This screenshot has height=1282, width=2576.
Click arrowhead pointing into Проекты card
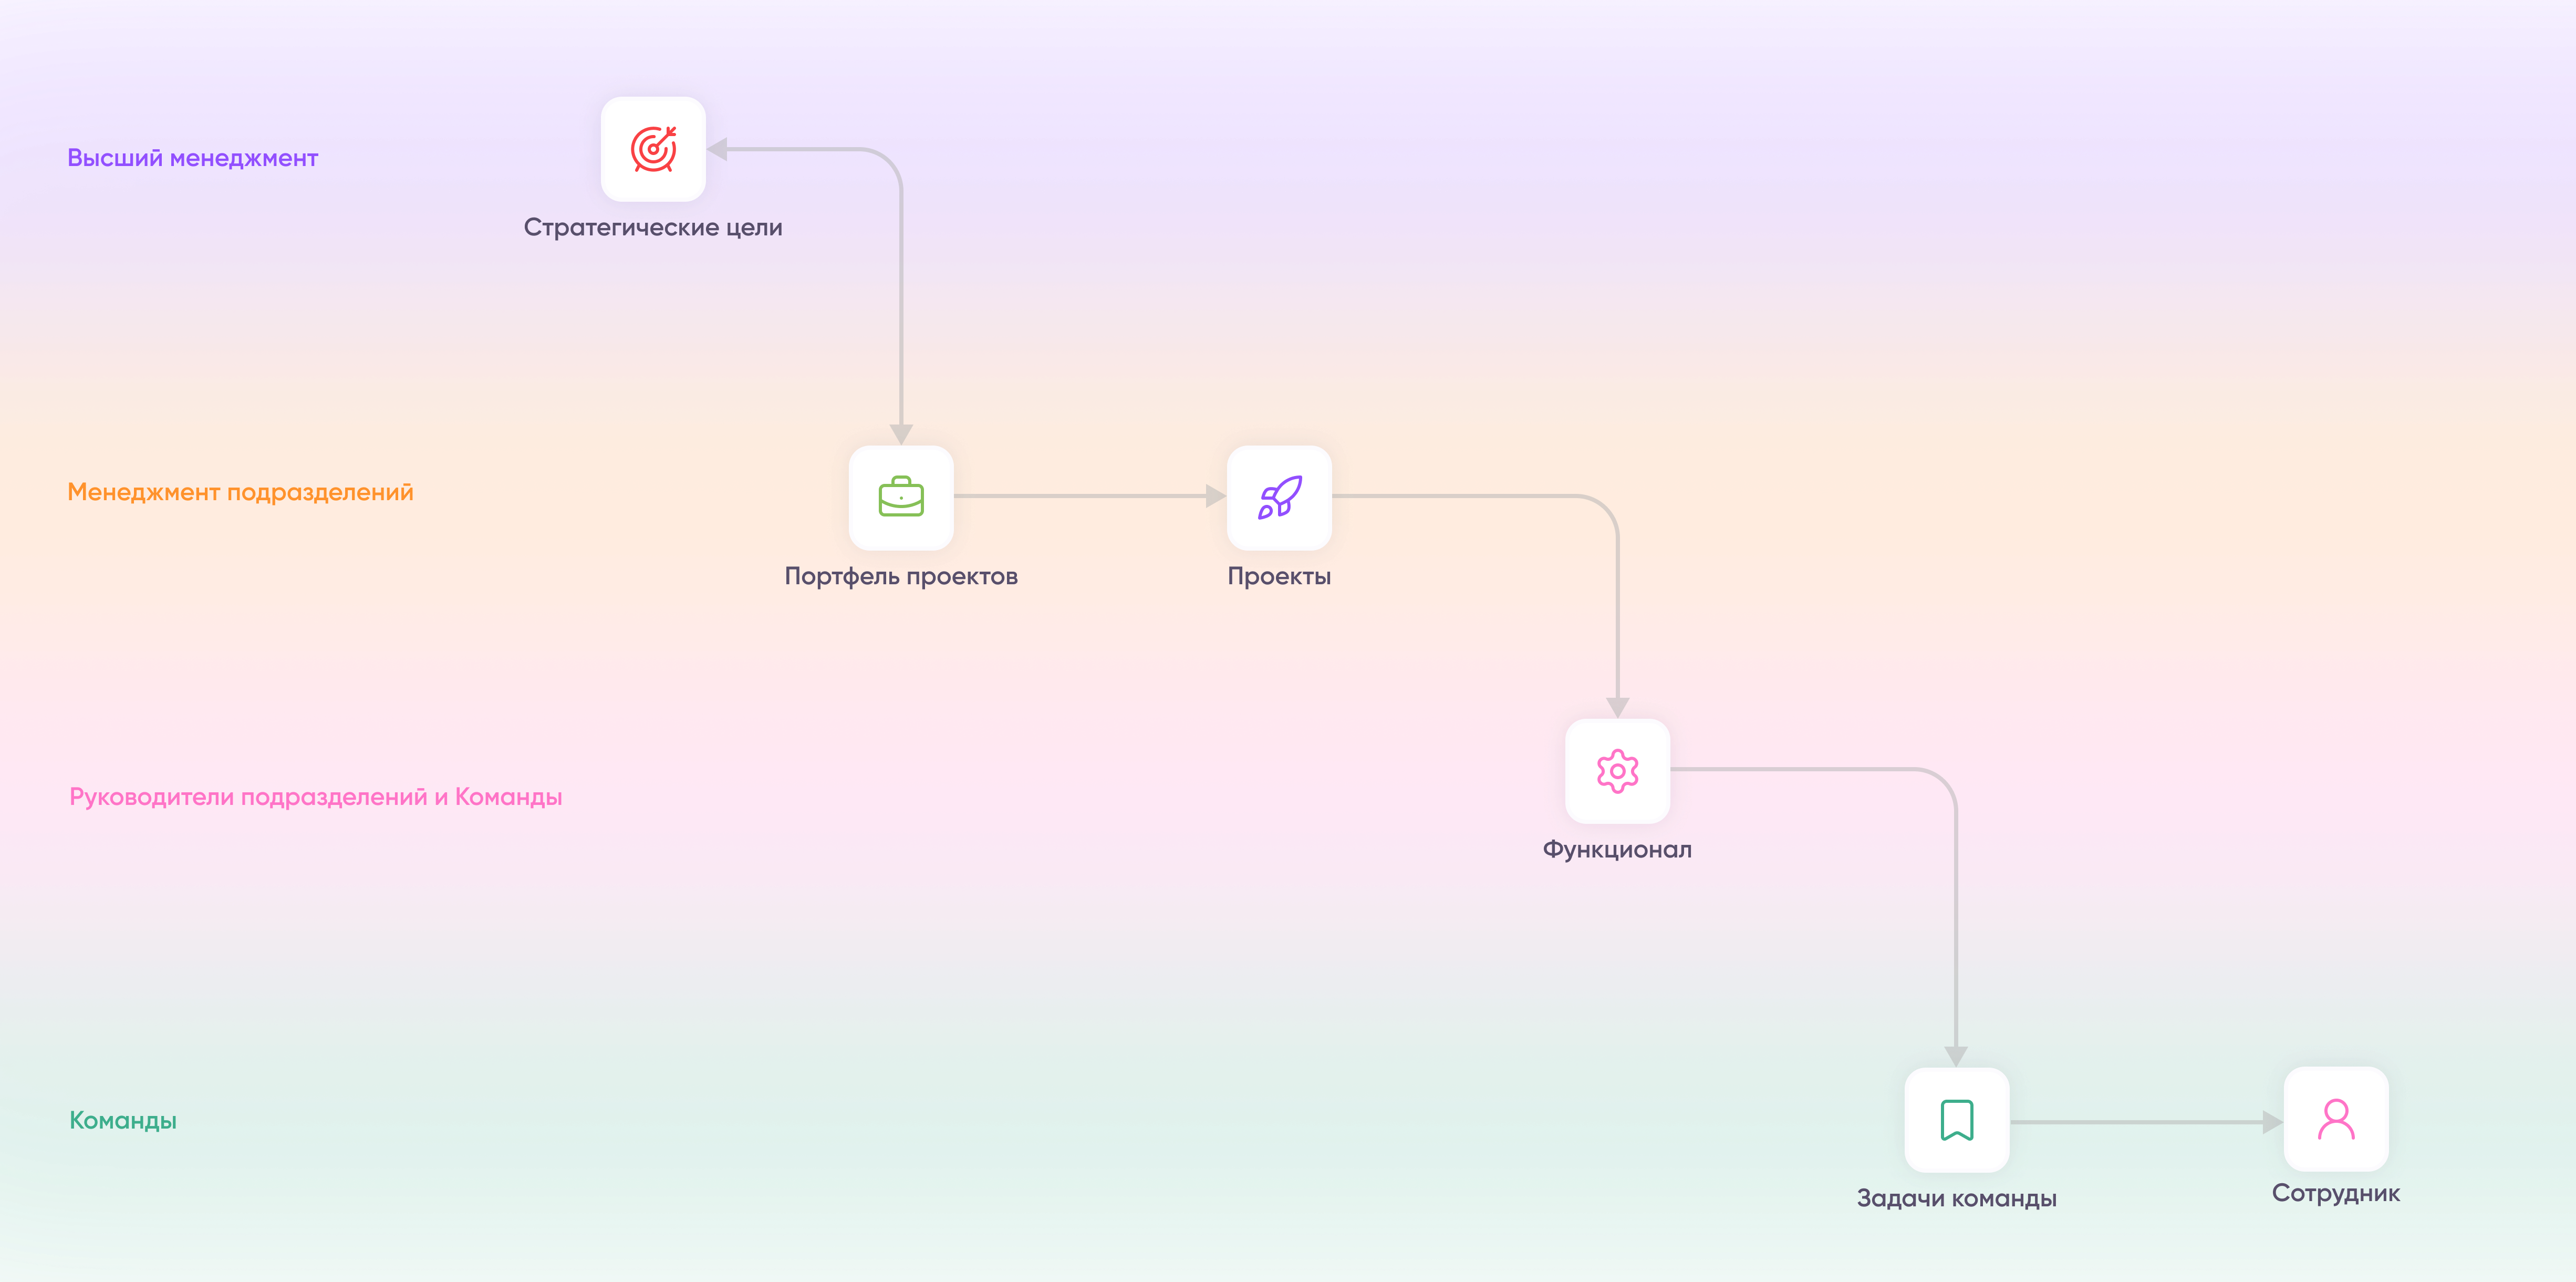pos(1215,496)
